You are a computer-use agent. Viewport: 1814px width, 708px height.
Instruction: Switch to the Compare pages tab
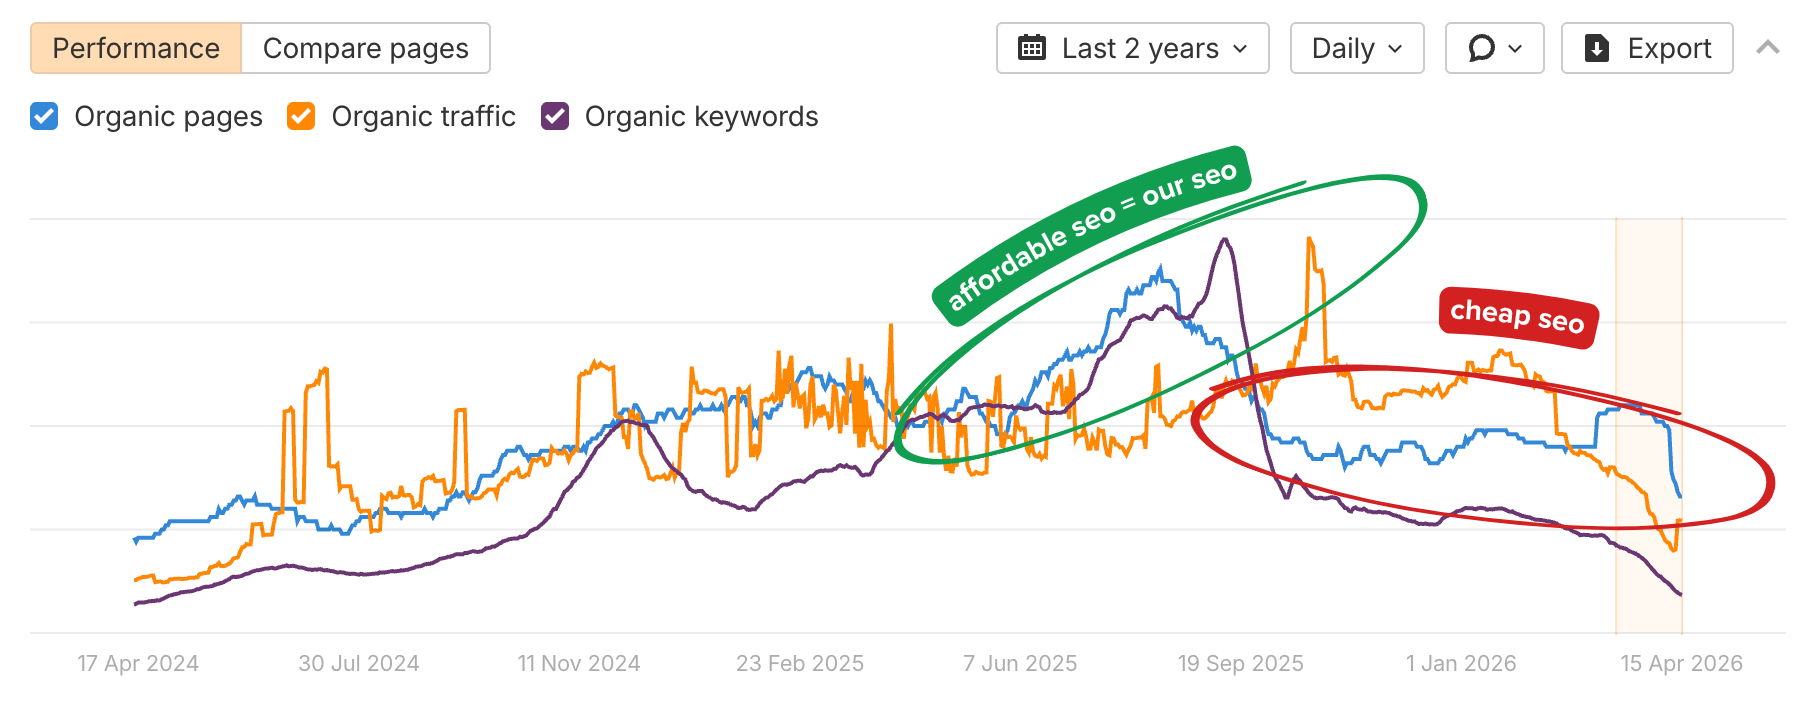364,47
